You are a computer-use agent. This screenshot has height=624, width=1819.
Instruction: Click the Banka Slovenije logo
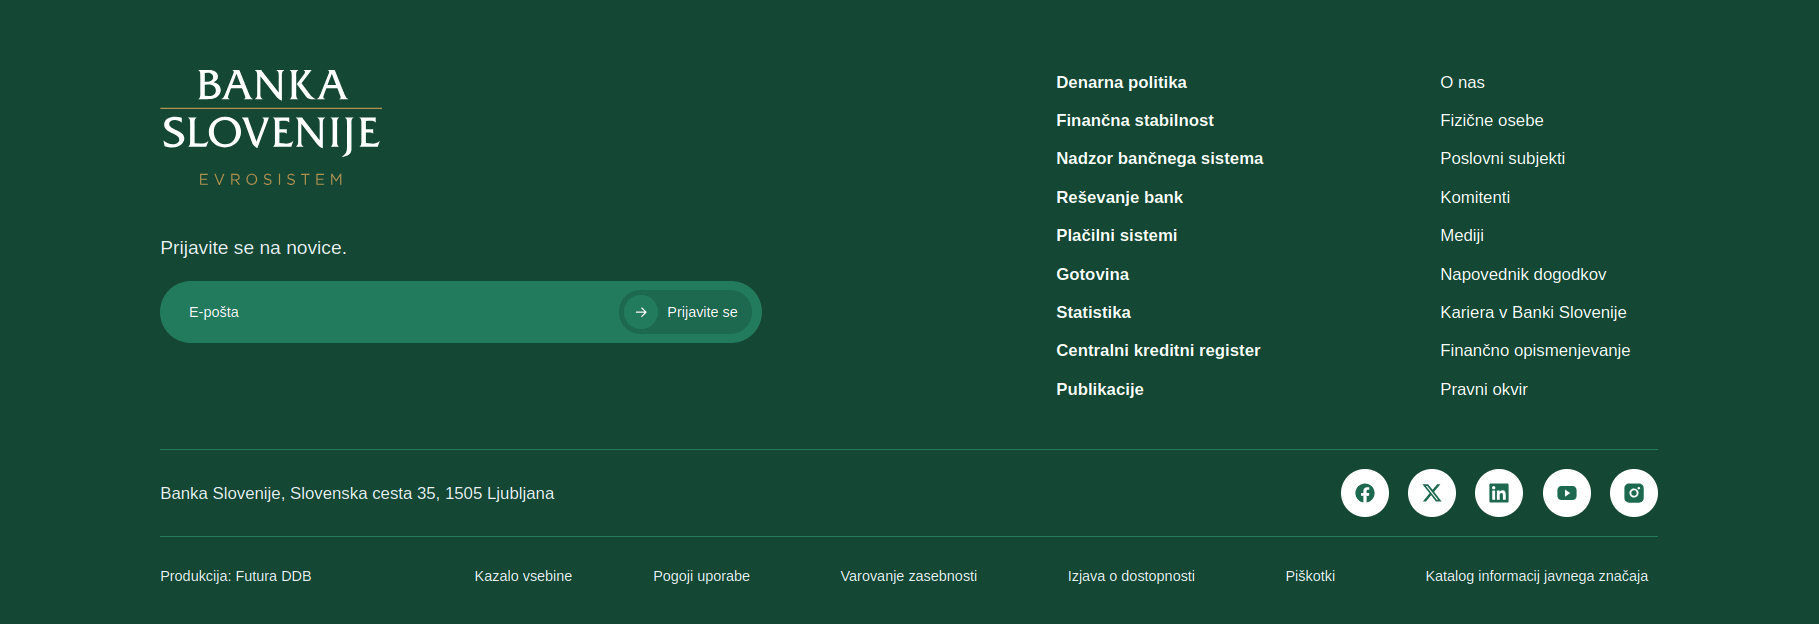point(271,126)
